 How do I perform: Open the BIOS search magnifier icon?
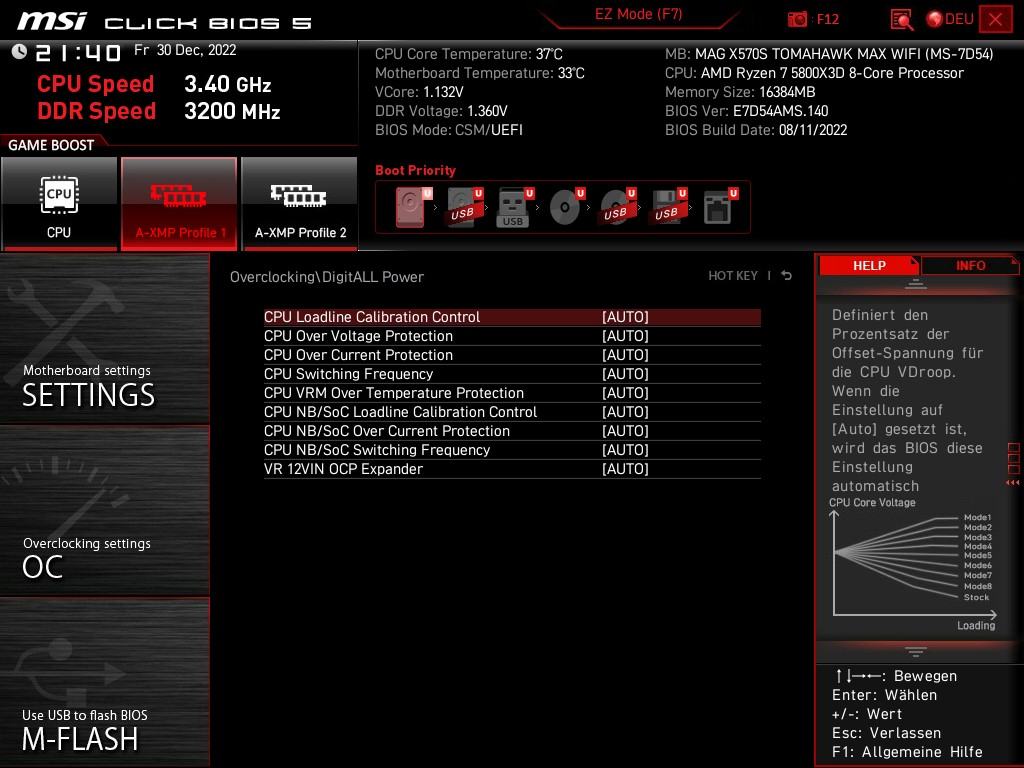point(901,20)
